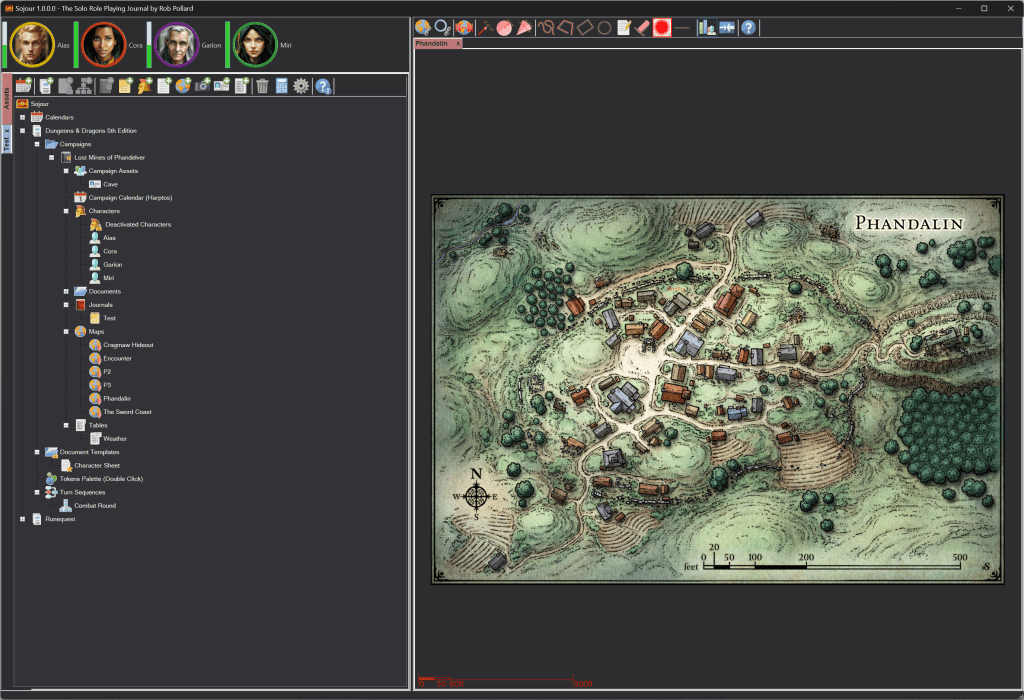Viewport: 1024px width, 700px height.
Task: Click the settings gear icon
Action: (x=300, y=87)
